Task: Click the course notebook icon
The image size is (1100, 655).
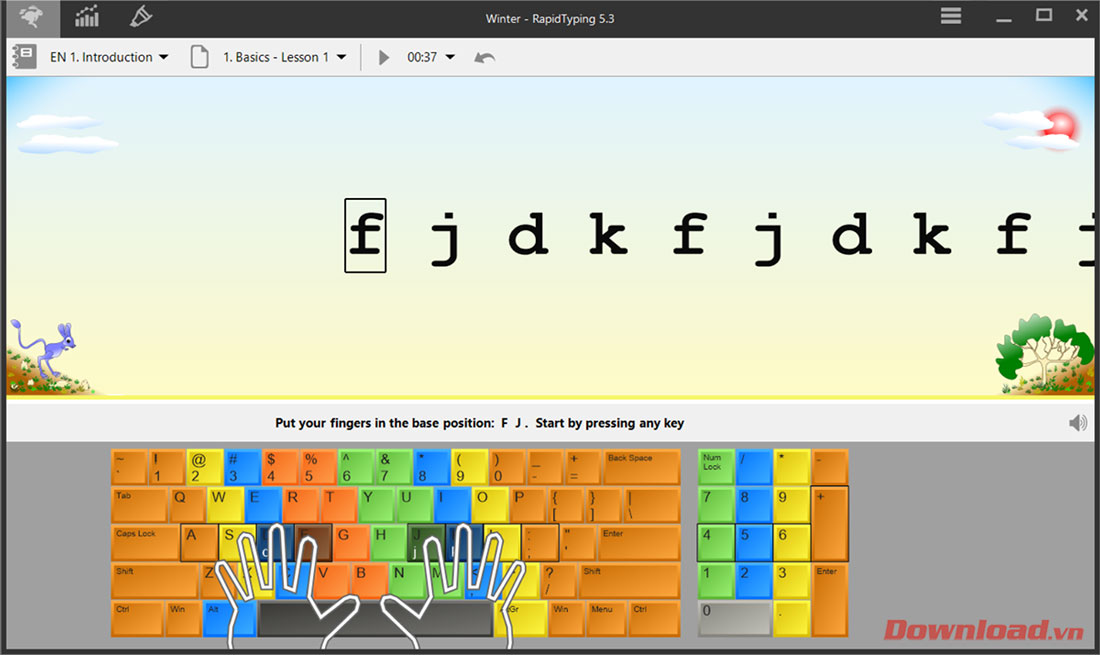Action: pyautogui.click(x=24, y=57)
